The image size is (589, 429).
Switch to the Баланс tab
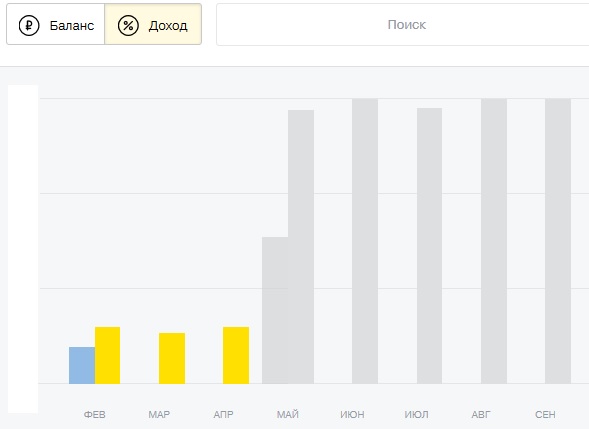click(56, 24)
